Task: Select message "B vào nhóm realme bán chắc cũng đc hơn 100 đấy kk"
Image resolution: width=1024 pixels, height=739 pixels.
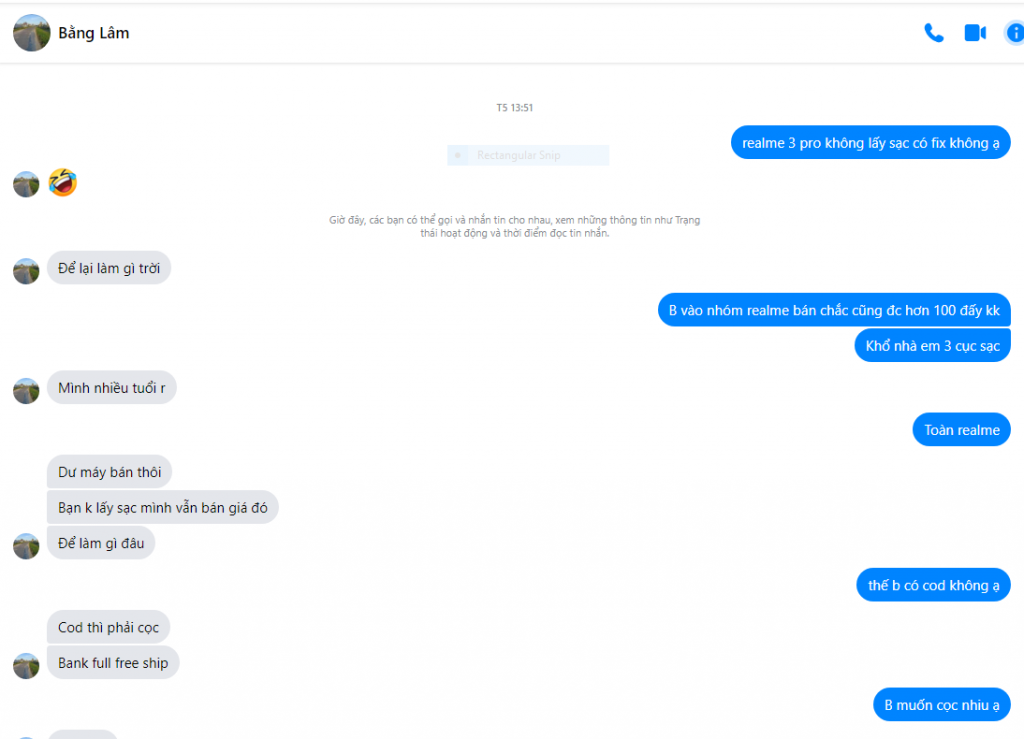Action: tap(834, 310)
